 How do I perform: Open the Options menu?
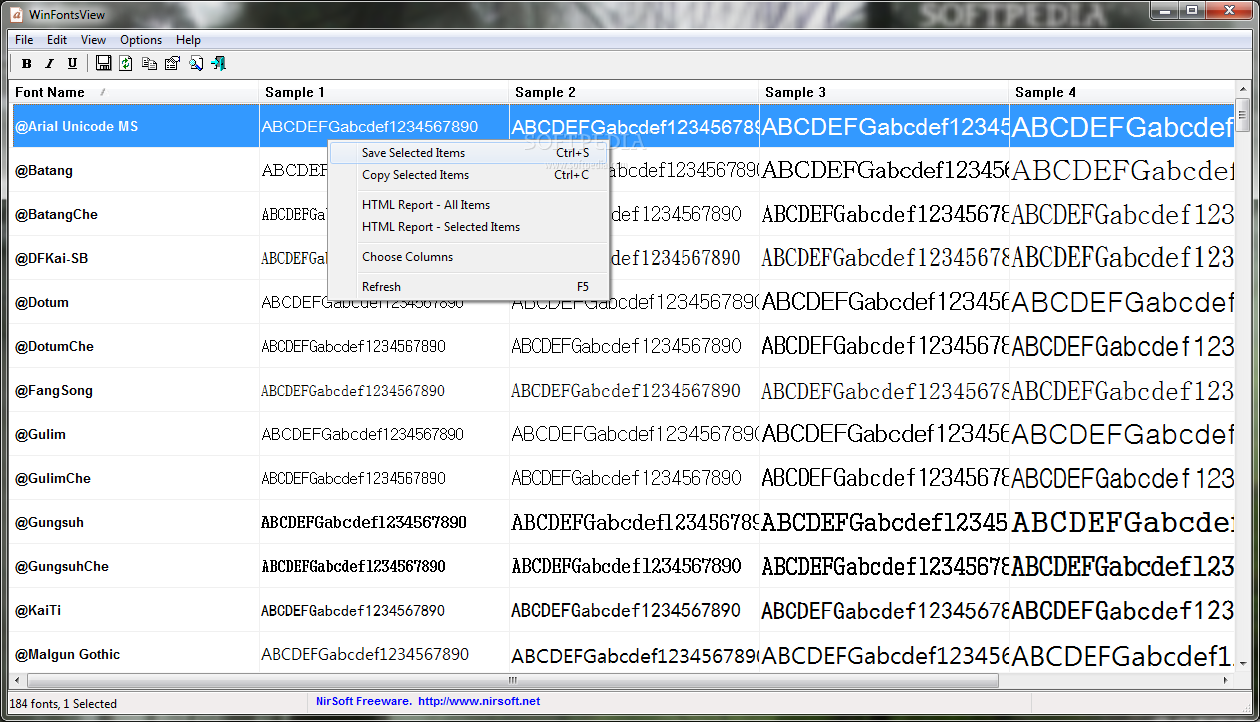[x=141, y=40]
